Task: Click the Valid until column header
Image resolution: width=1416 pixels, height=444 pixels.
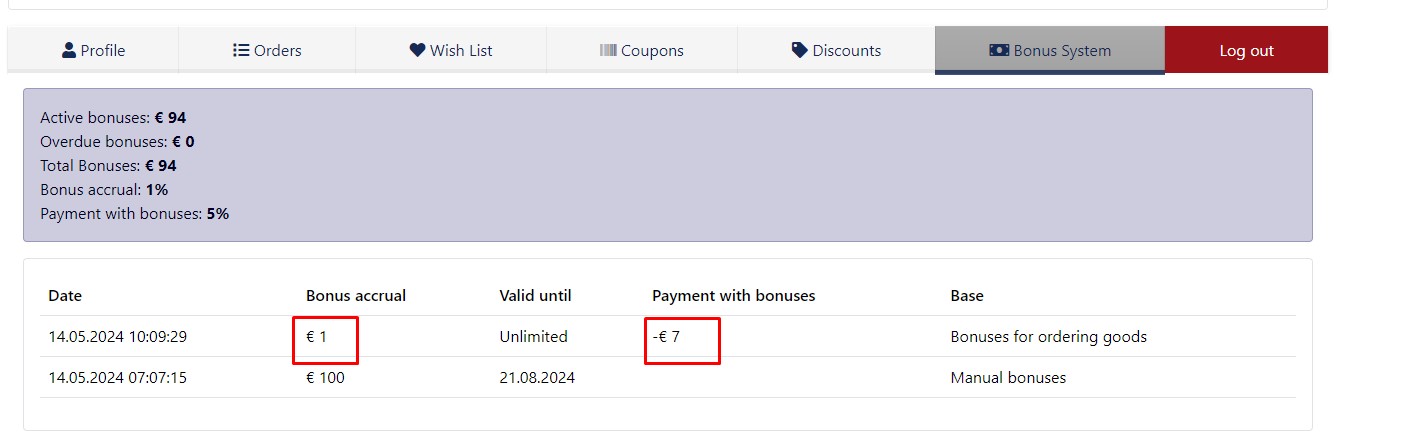Action: click(535, 296)
